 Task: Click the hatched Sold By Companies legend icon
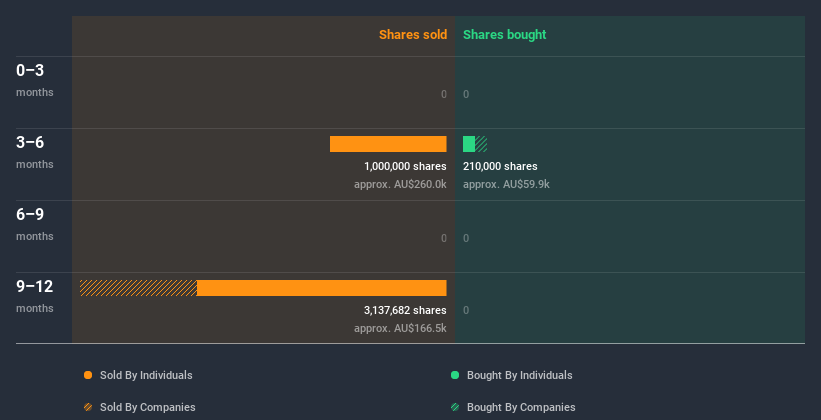[88, 407]
